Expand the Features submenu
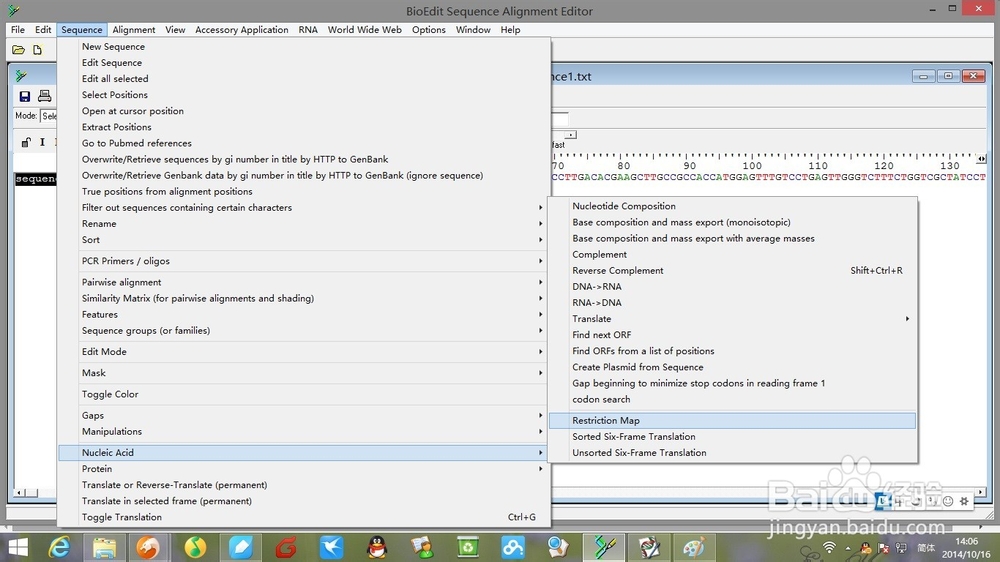Image resolution: width=1000 pixels, height=562 pixels. pos(304,314)
